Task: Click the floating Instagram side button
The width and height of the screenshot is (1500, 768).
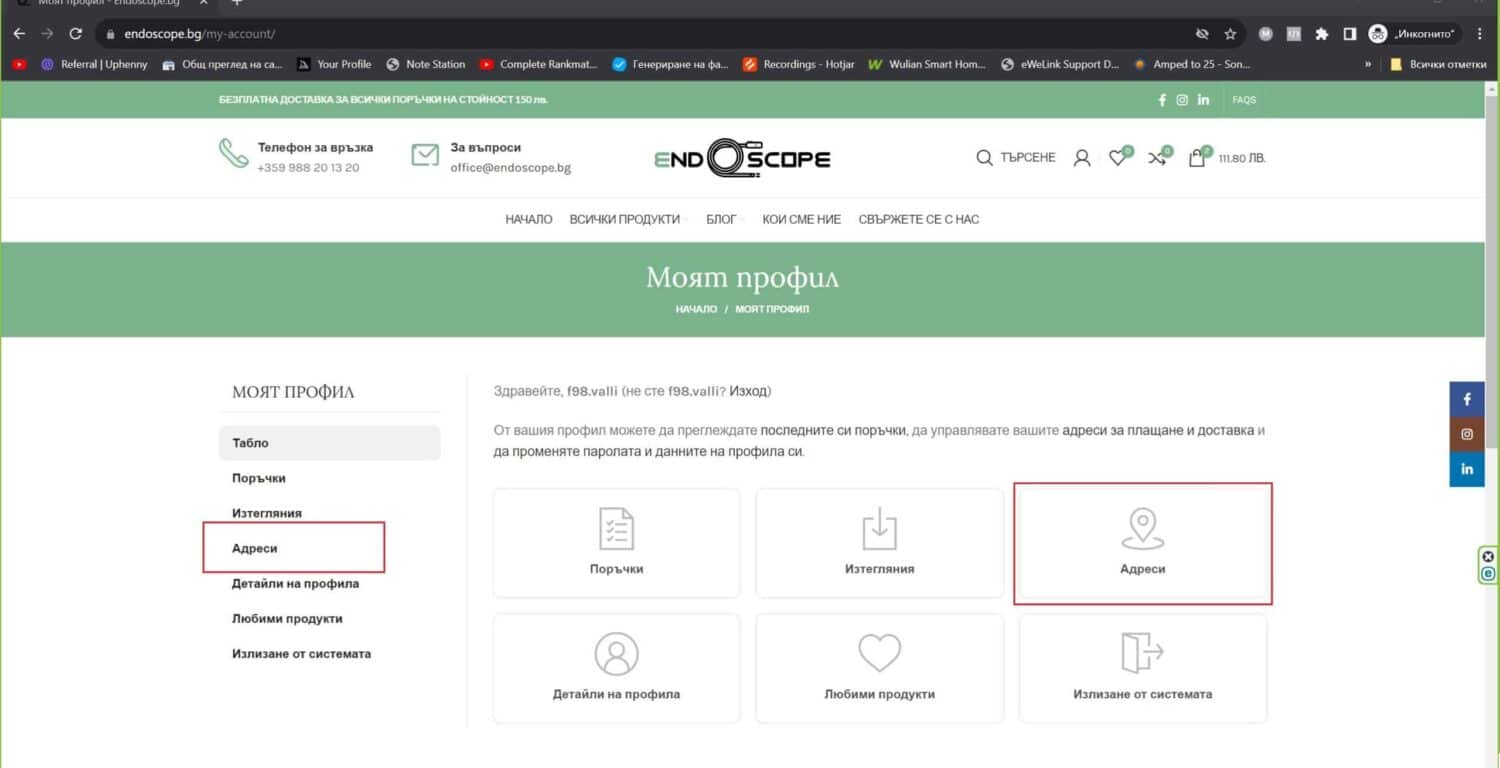Action: [1467, 434]
